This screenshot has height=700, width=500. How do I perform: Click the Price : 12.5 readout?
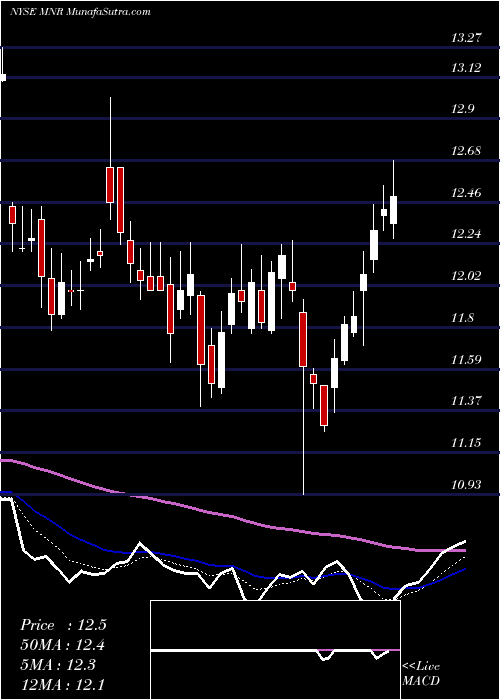tap(63, 625)
